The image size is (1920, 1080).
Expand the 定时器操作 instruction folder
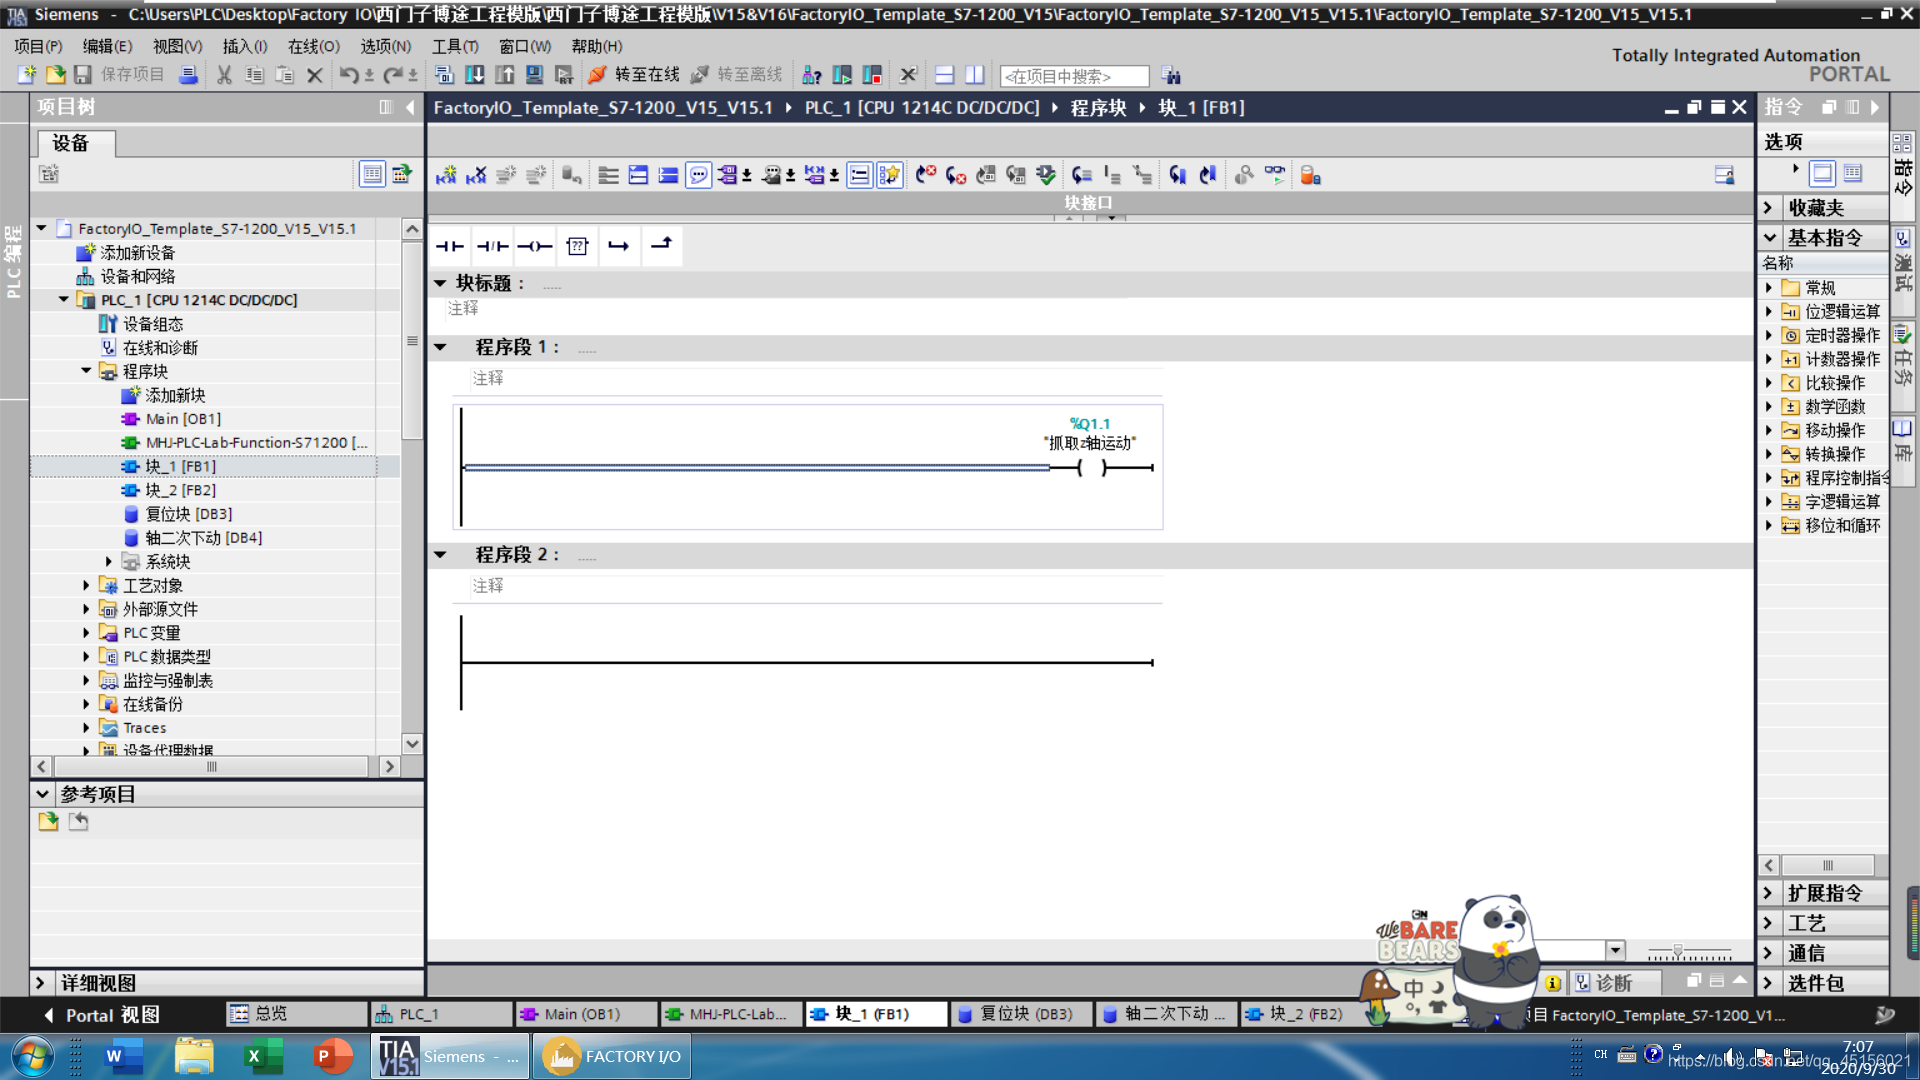click(1768, 336)
